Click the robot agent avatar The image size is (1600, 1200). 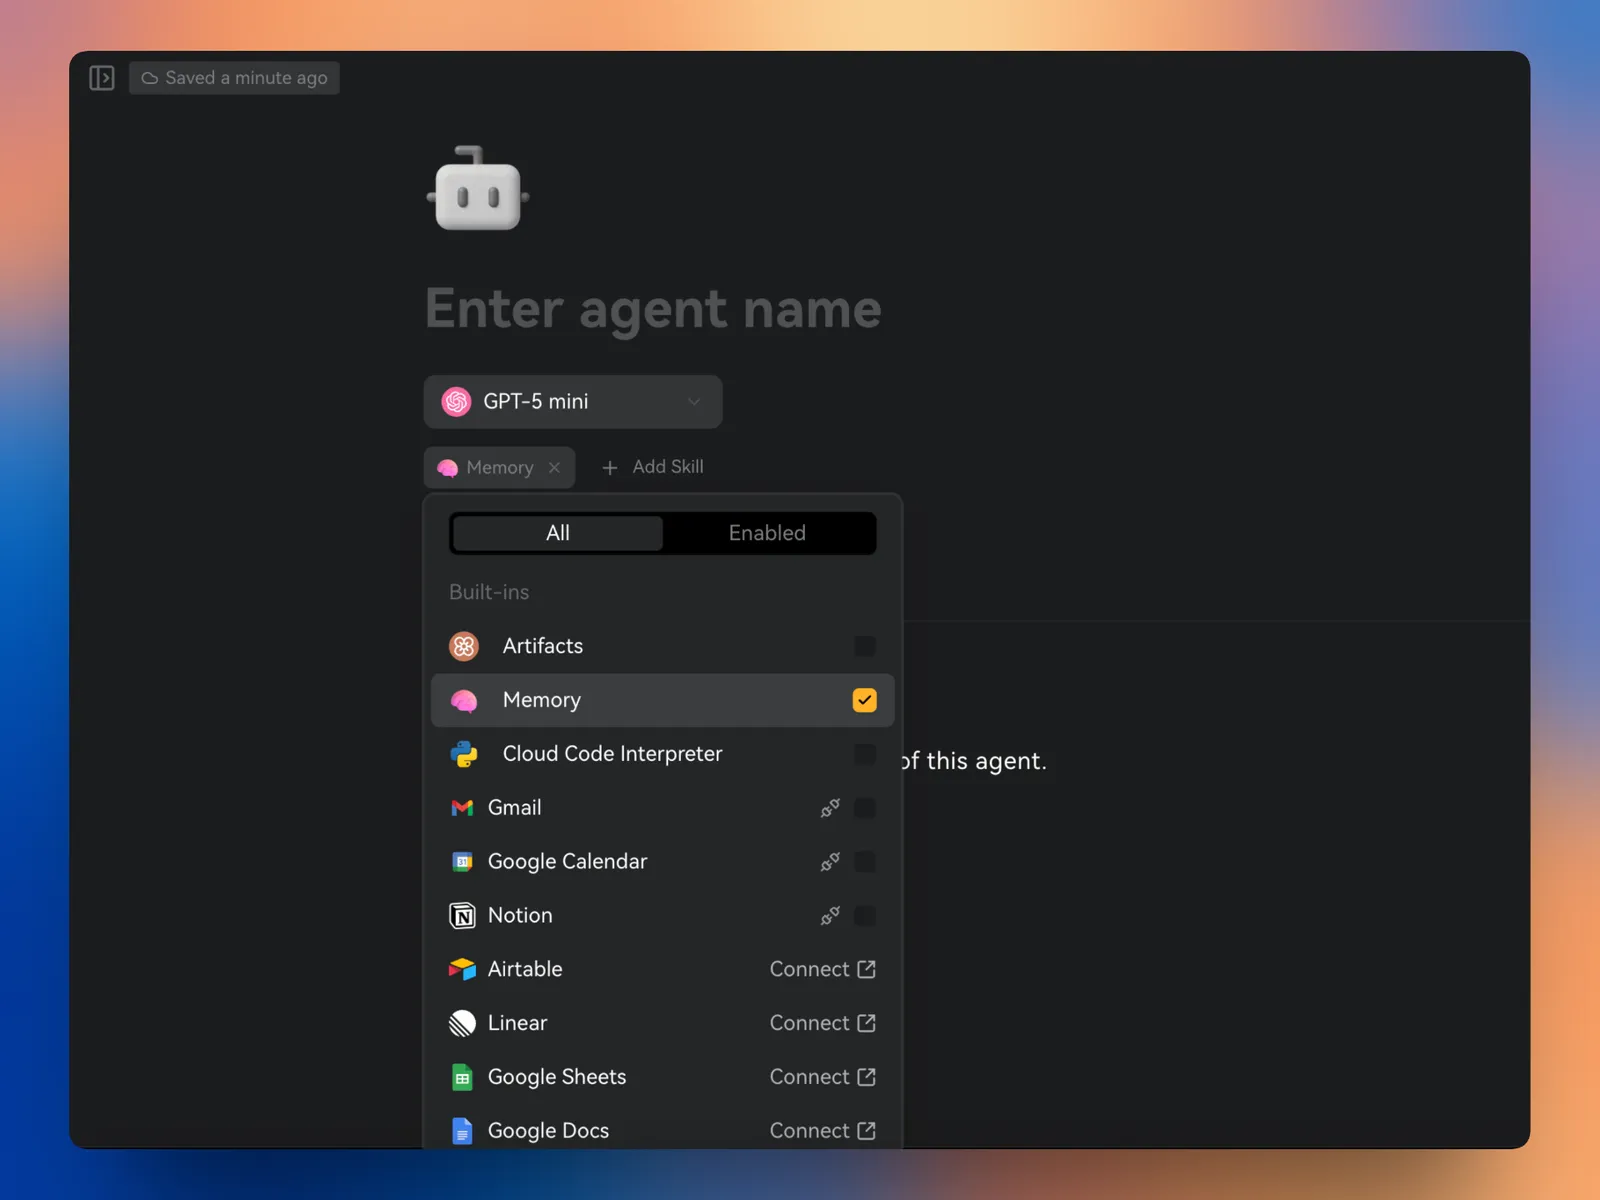pyautogui.click(x=478, y=190)
